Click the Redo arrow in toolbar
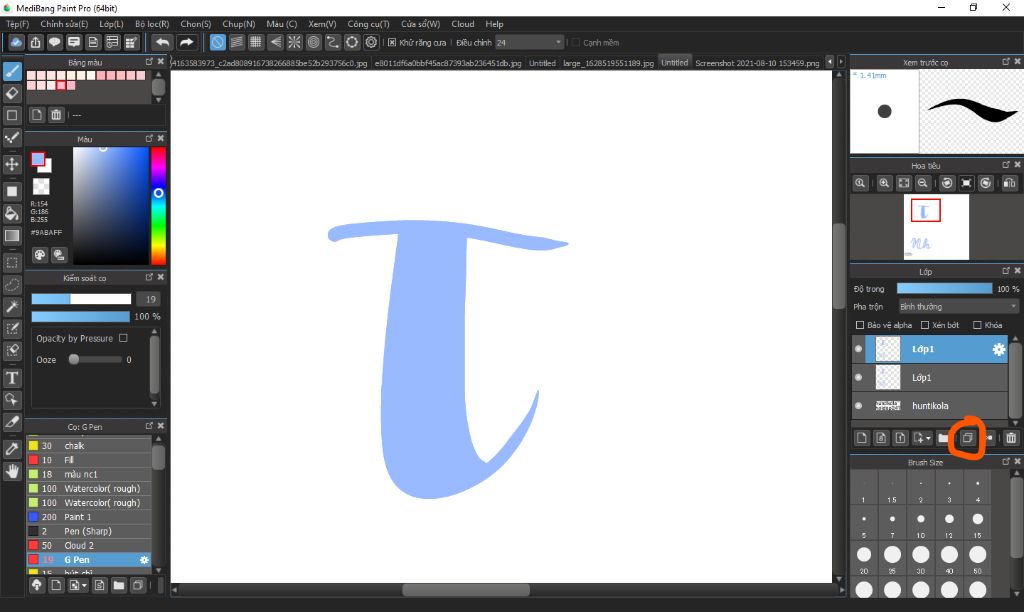This screenshot has height=612, width=1024. coord(186,42)
